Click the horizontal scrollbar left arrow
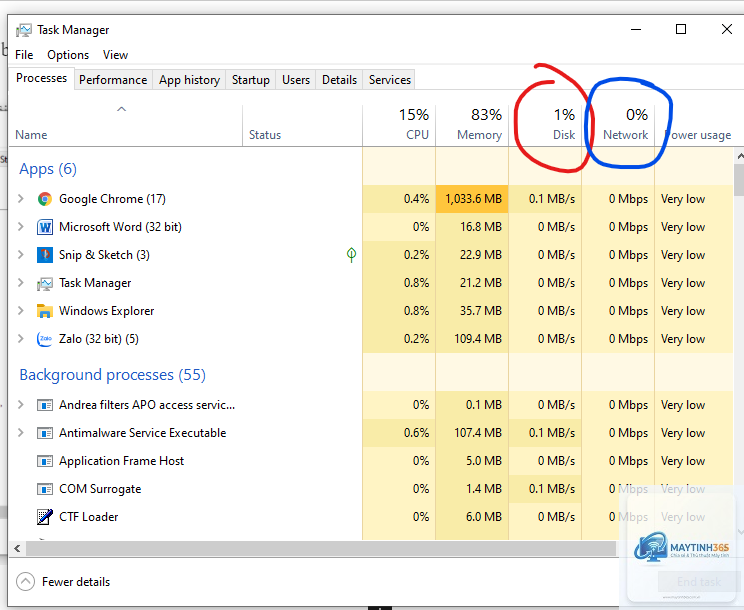Screen dimensions: 744x610 pos(17,548)
